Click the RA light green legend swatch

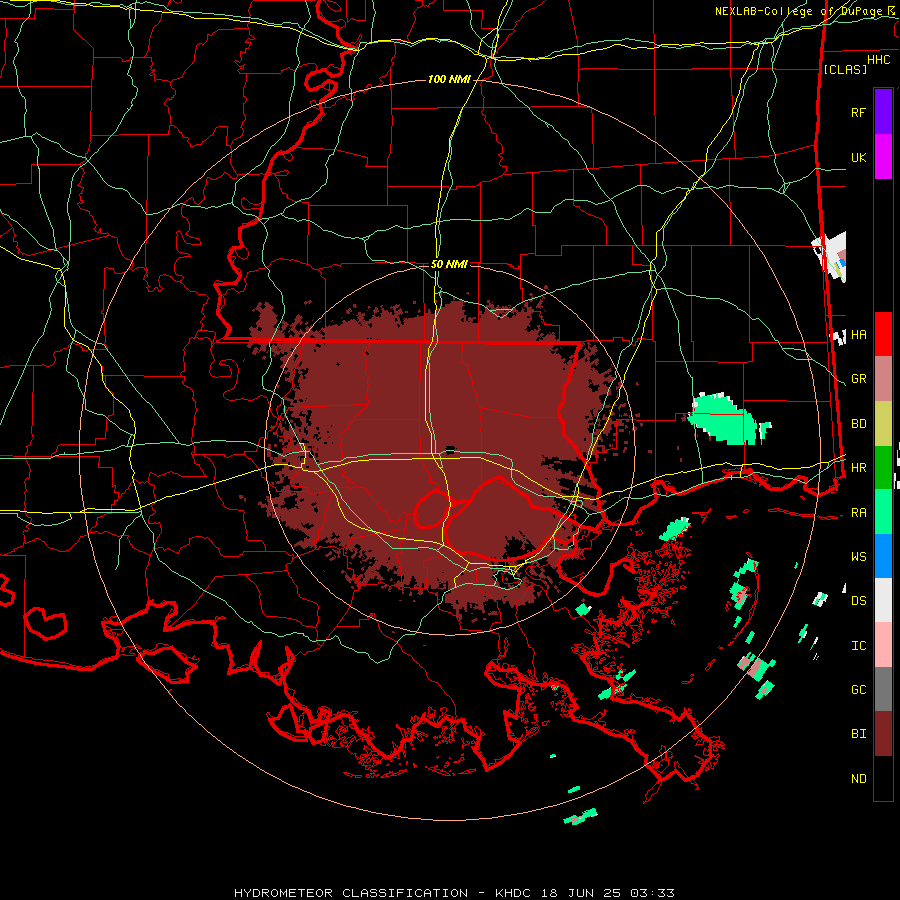(883, 512)
